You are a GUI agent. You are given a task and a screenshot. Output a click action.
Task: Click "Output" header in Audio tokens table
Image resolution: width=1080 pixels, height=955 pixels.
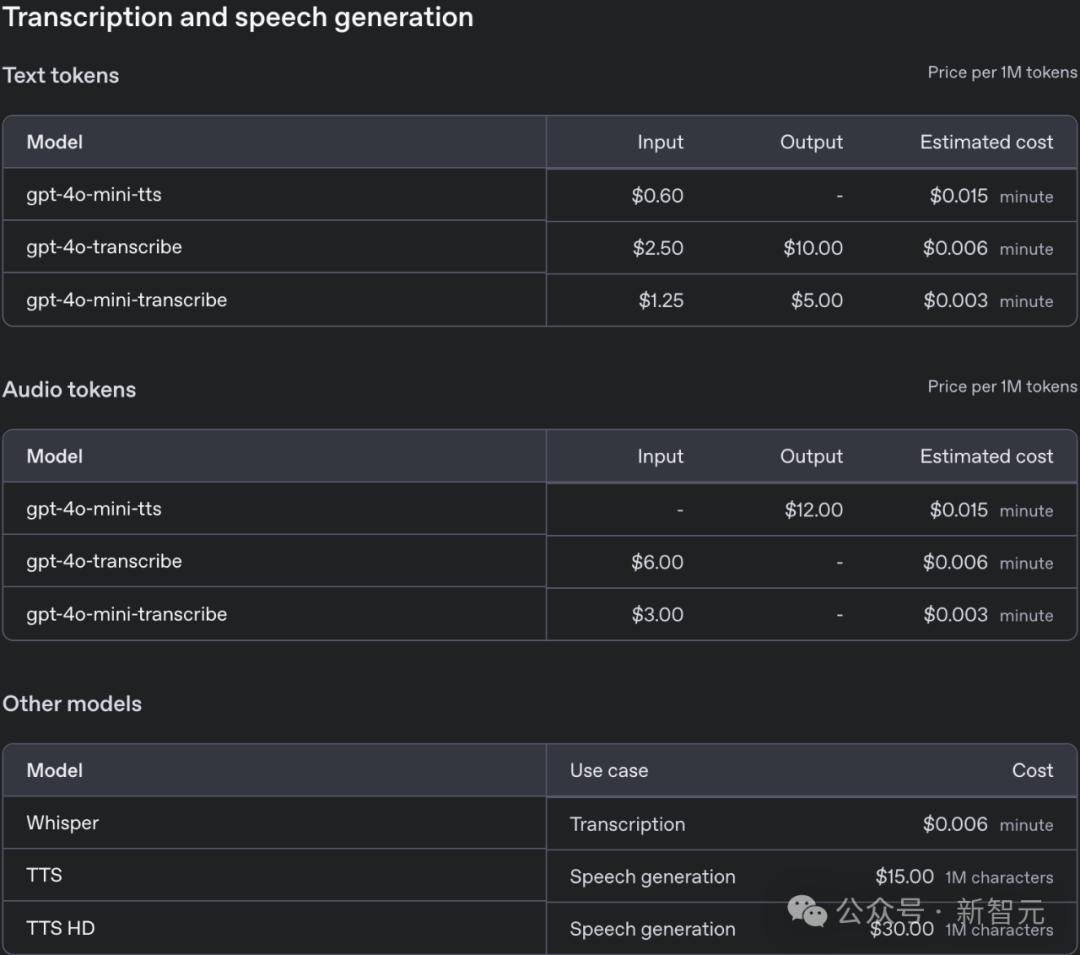pyautogui.click(x=811, y=456)
